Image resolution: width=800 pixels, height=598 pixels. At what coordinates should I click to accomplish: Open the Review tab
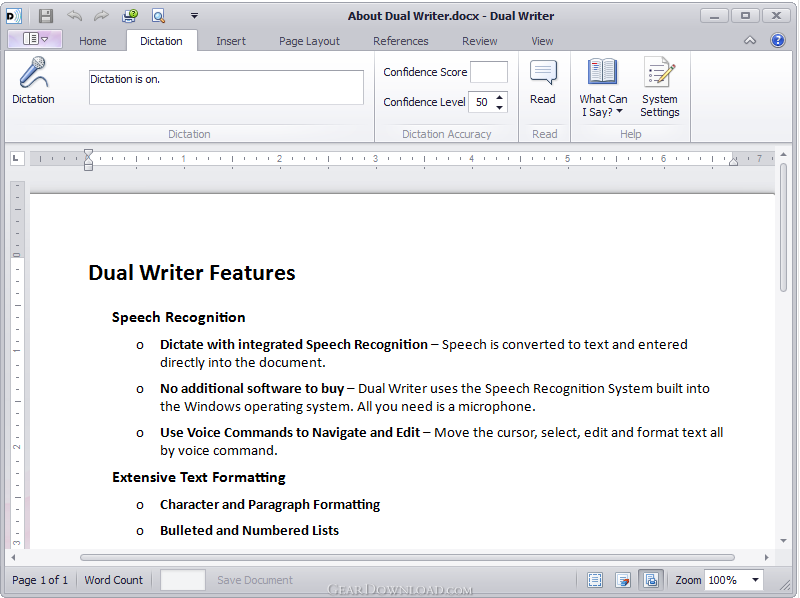(480, 41)
